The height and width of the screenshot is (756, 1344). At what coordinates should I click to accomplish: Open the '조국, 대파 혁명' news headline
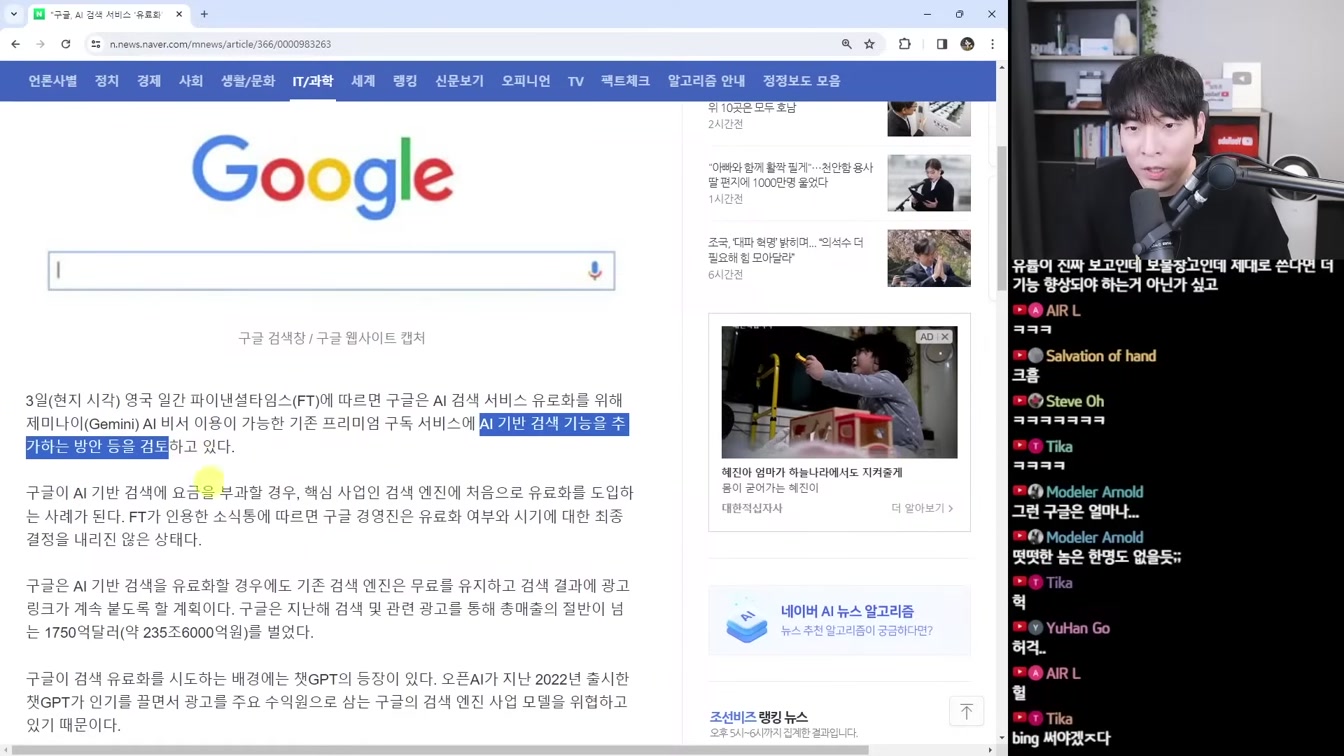coord(786,250)
